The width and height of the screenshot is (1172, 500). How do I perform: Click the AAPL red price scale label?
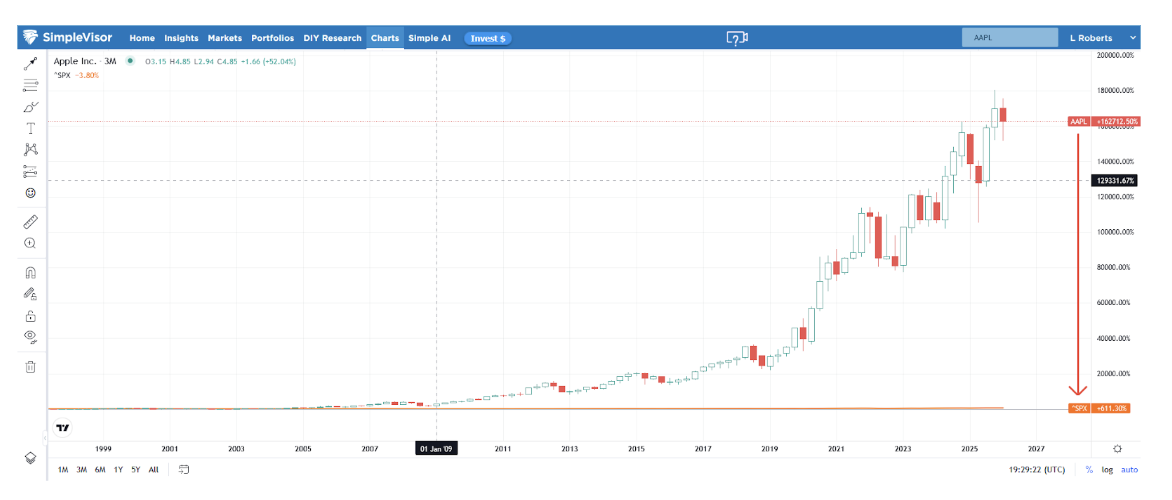tap(1079, 121)
